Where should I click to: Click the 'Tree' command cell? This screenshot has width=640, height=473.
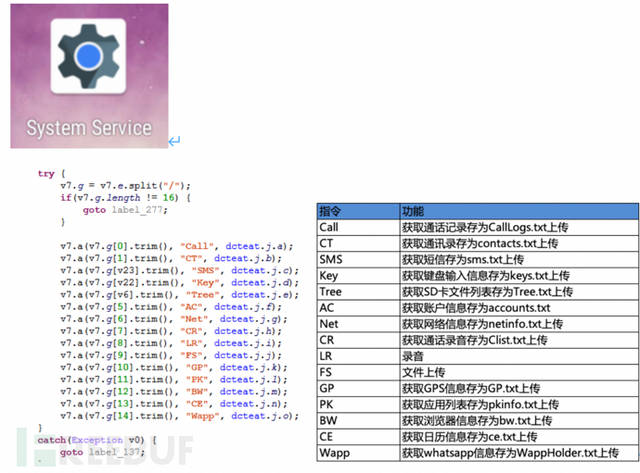pyautogui.click(x=358, y=291)
